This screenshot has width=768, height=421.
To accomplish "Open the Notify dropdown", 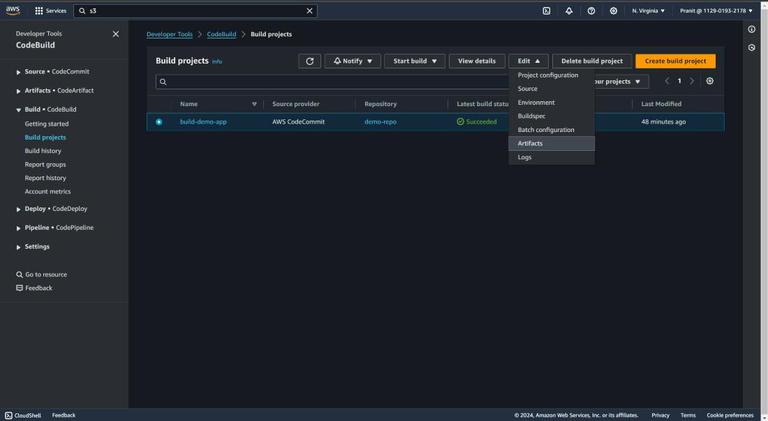I will tap(353, 61).
